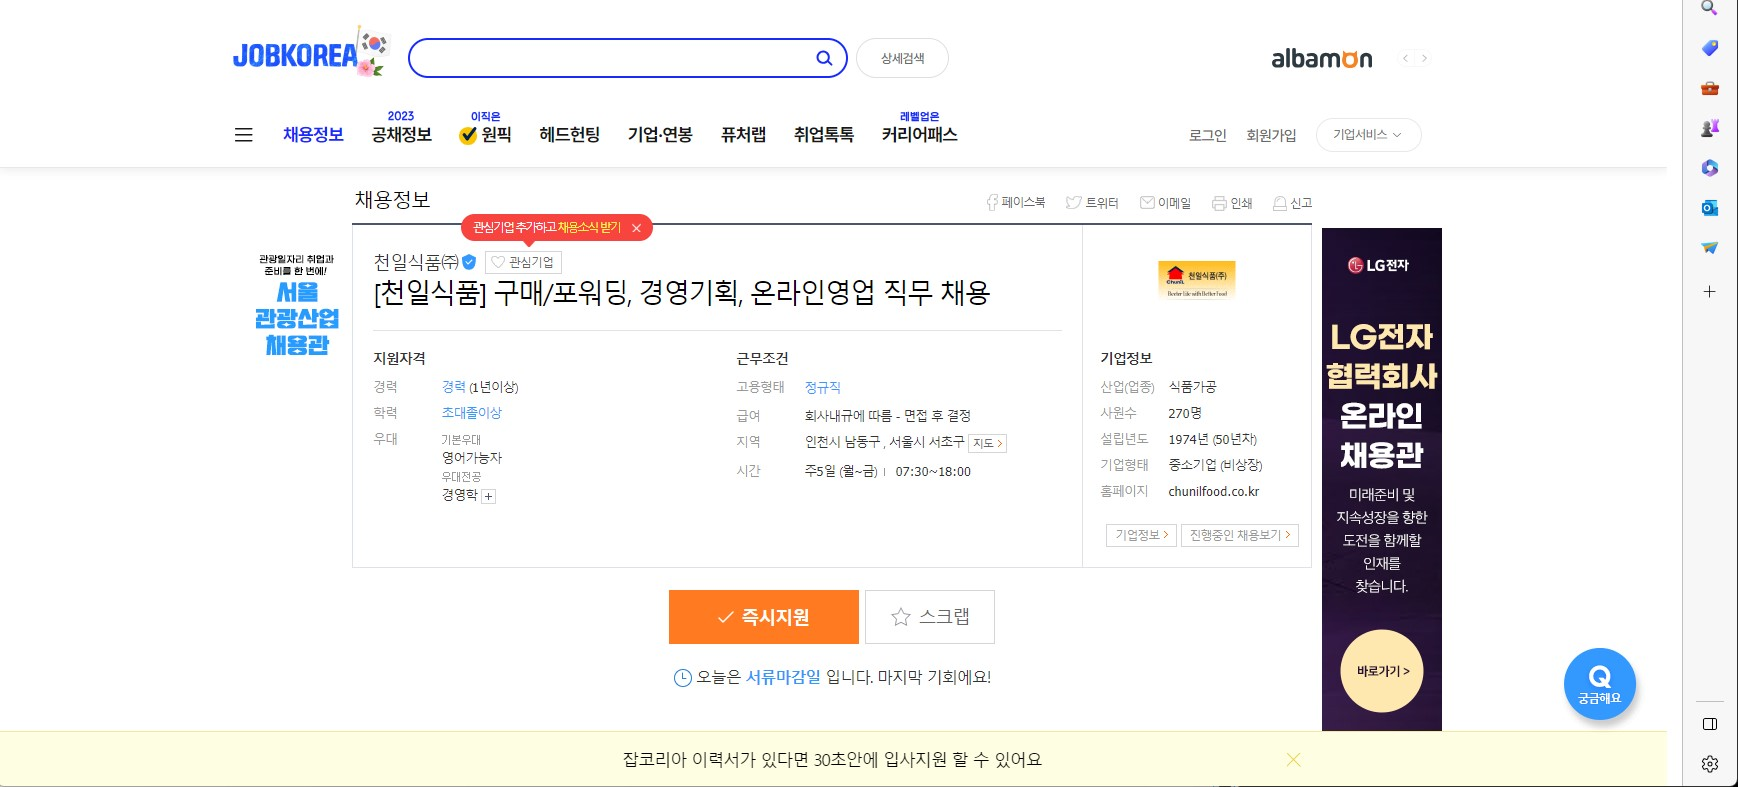The height and width of the screenshot is (787, 1738).
Task: Open the albamon logo link
Action: [1322, 59]
